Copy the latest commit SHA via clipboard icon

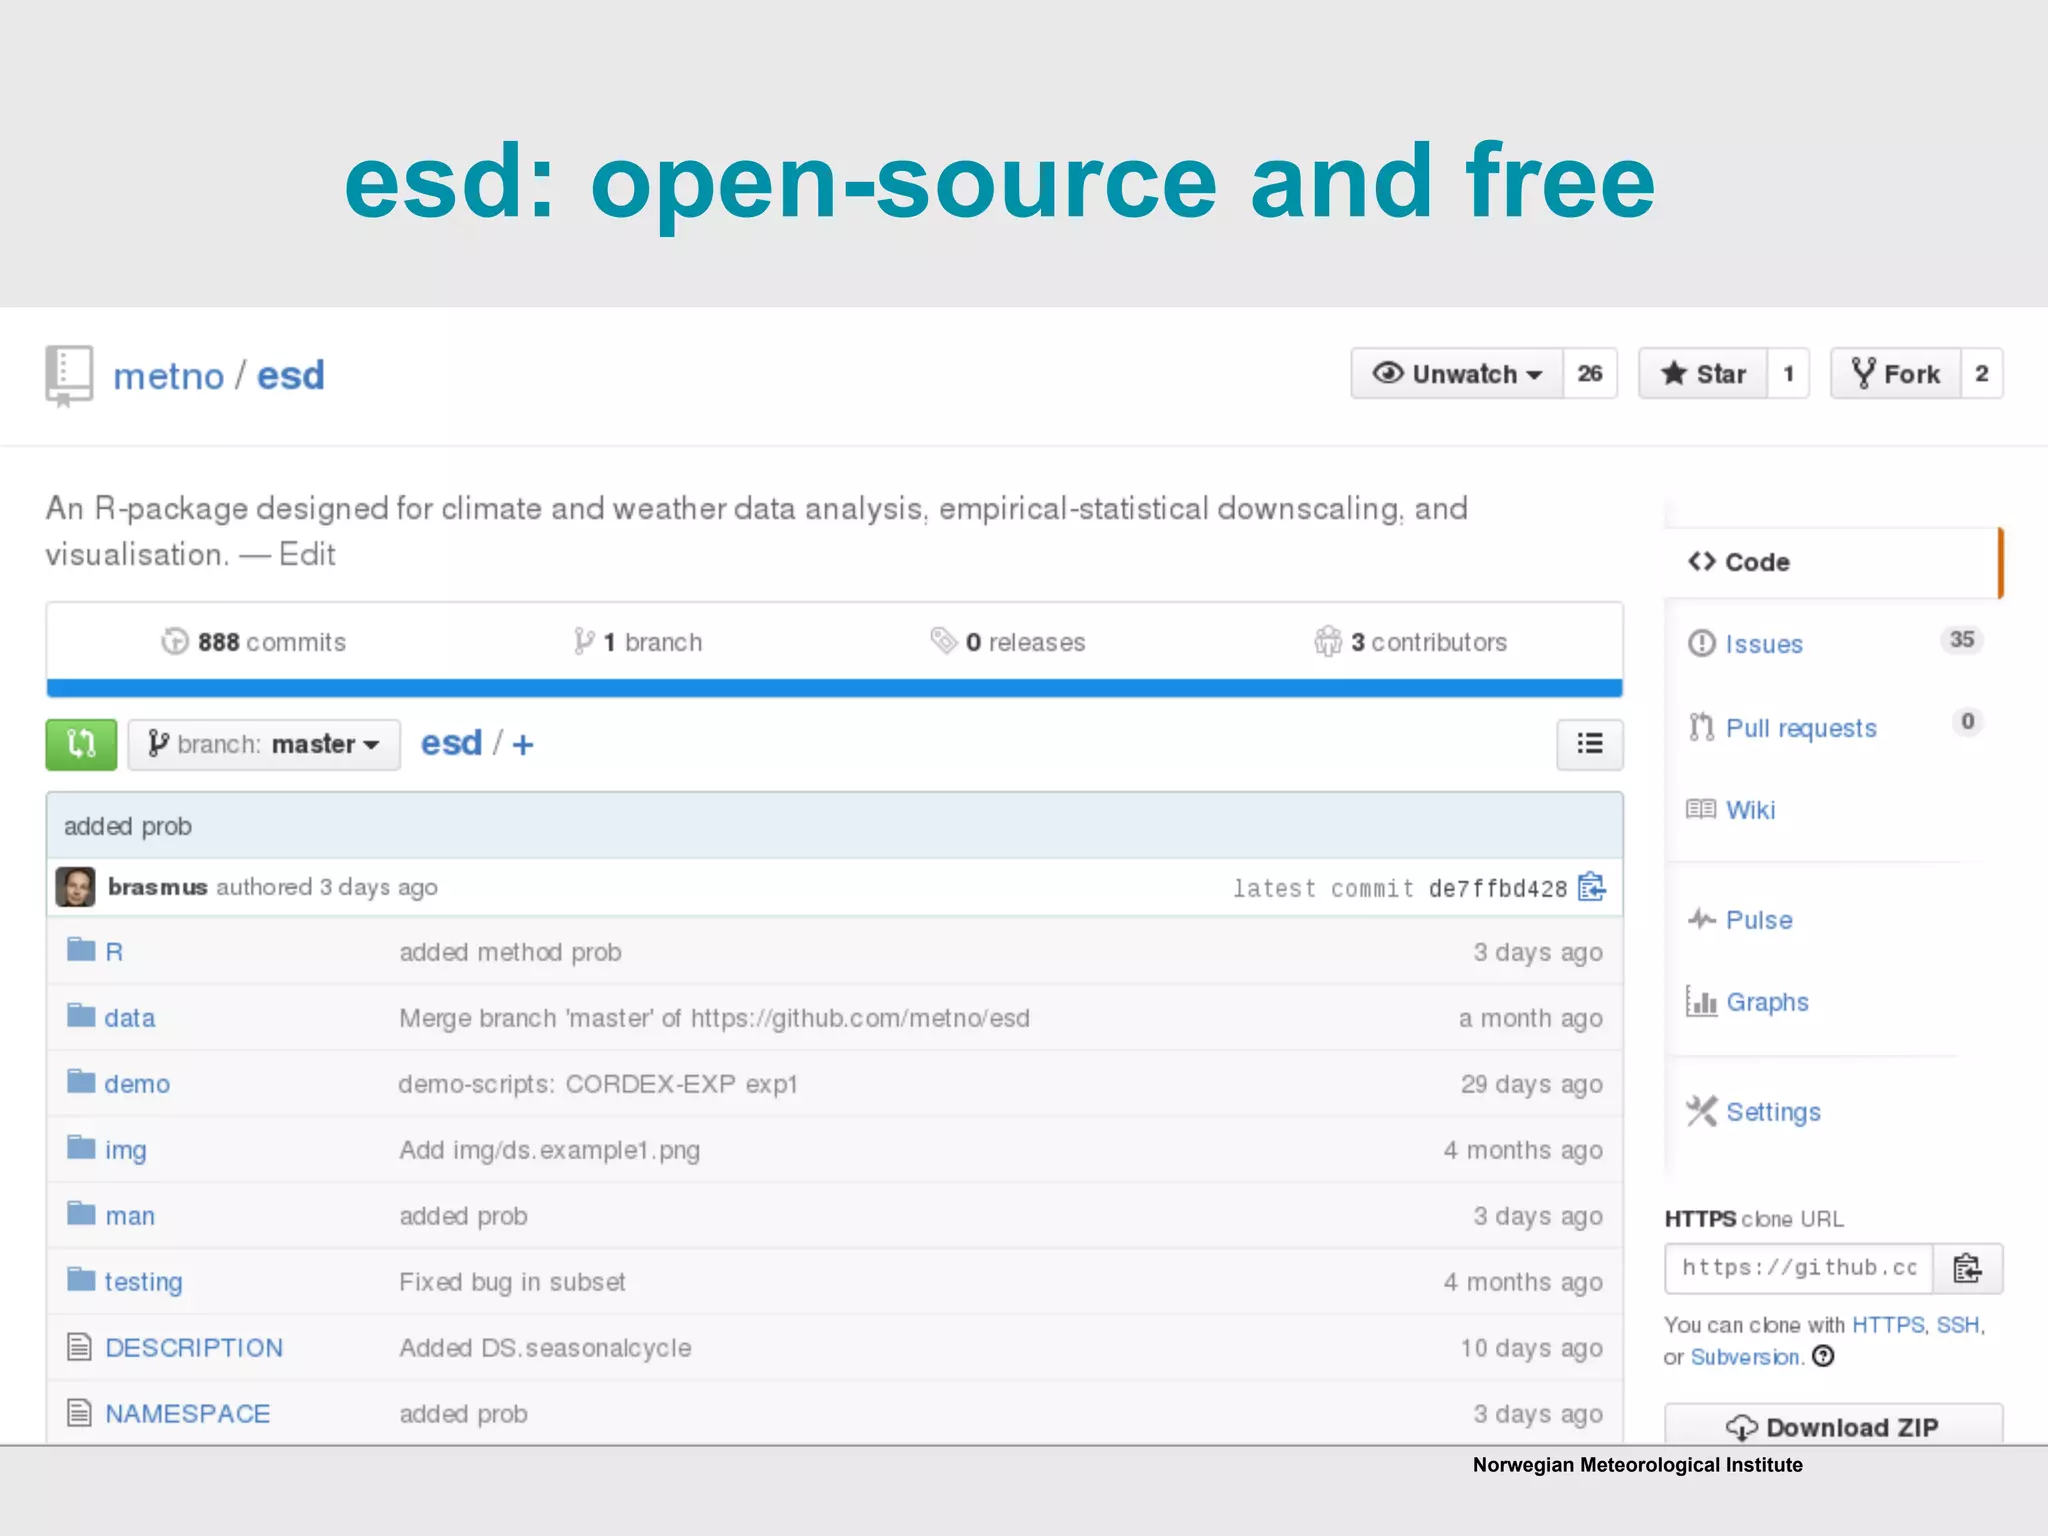(x=1591, y=887)
